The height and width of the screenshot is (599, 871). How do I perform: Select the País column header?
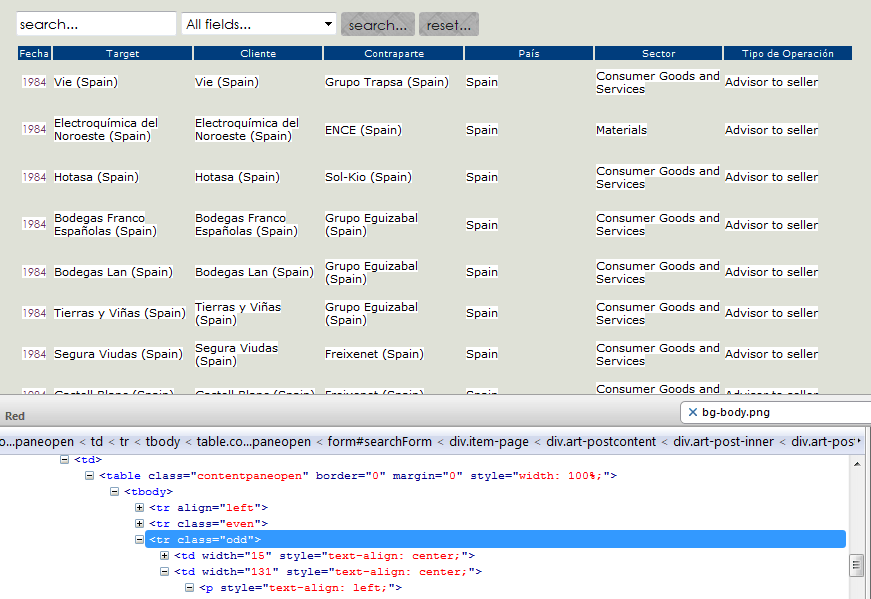tap(529, 53)
